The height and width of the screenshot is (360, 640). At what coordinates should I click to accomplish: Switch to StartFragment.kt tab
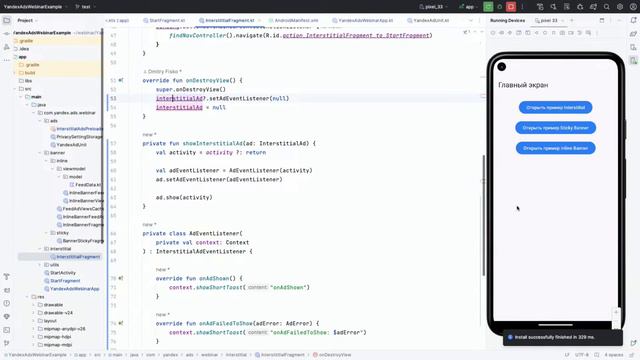[x=164, y=20]
